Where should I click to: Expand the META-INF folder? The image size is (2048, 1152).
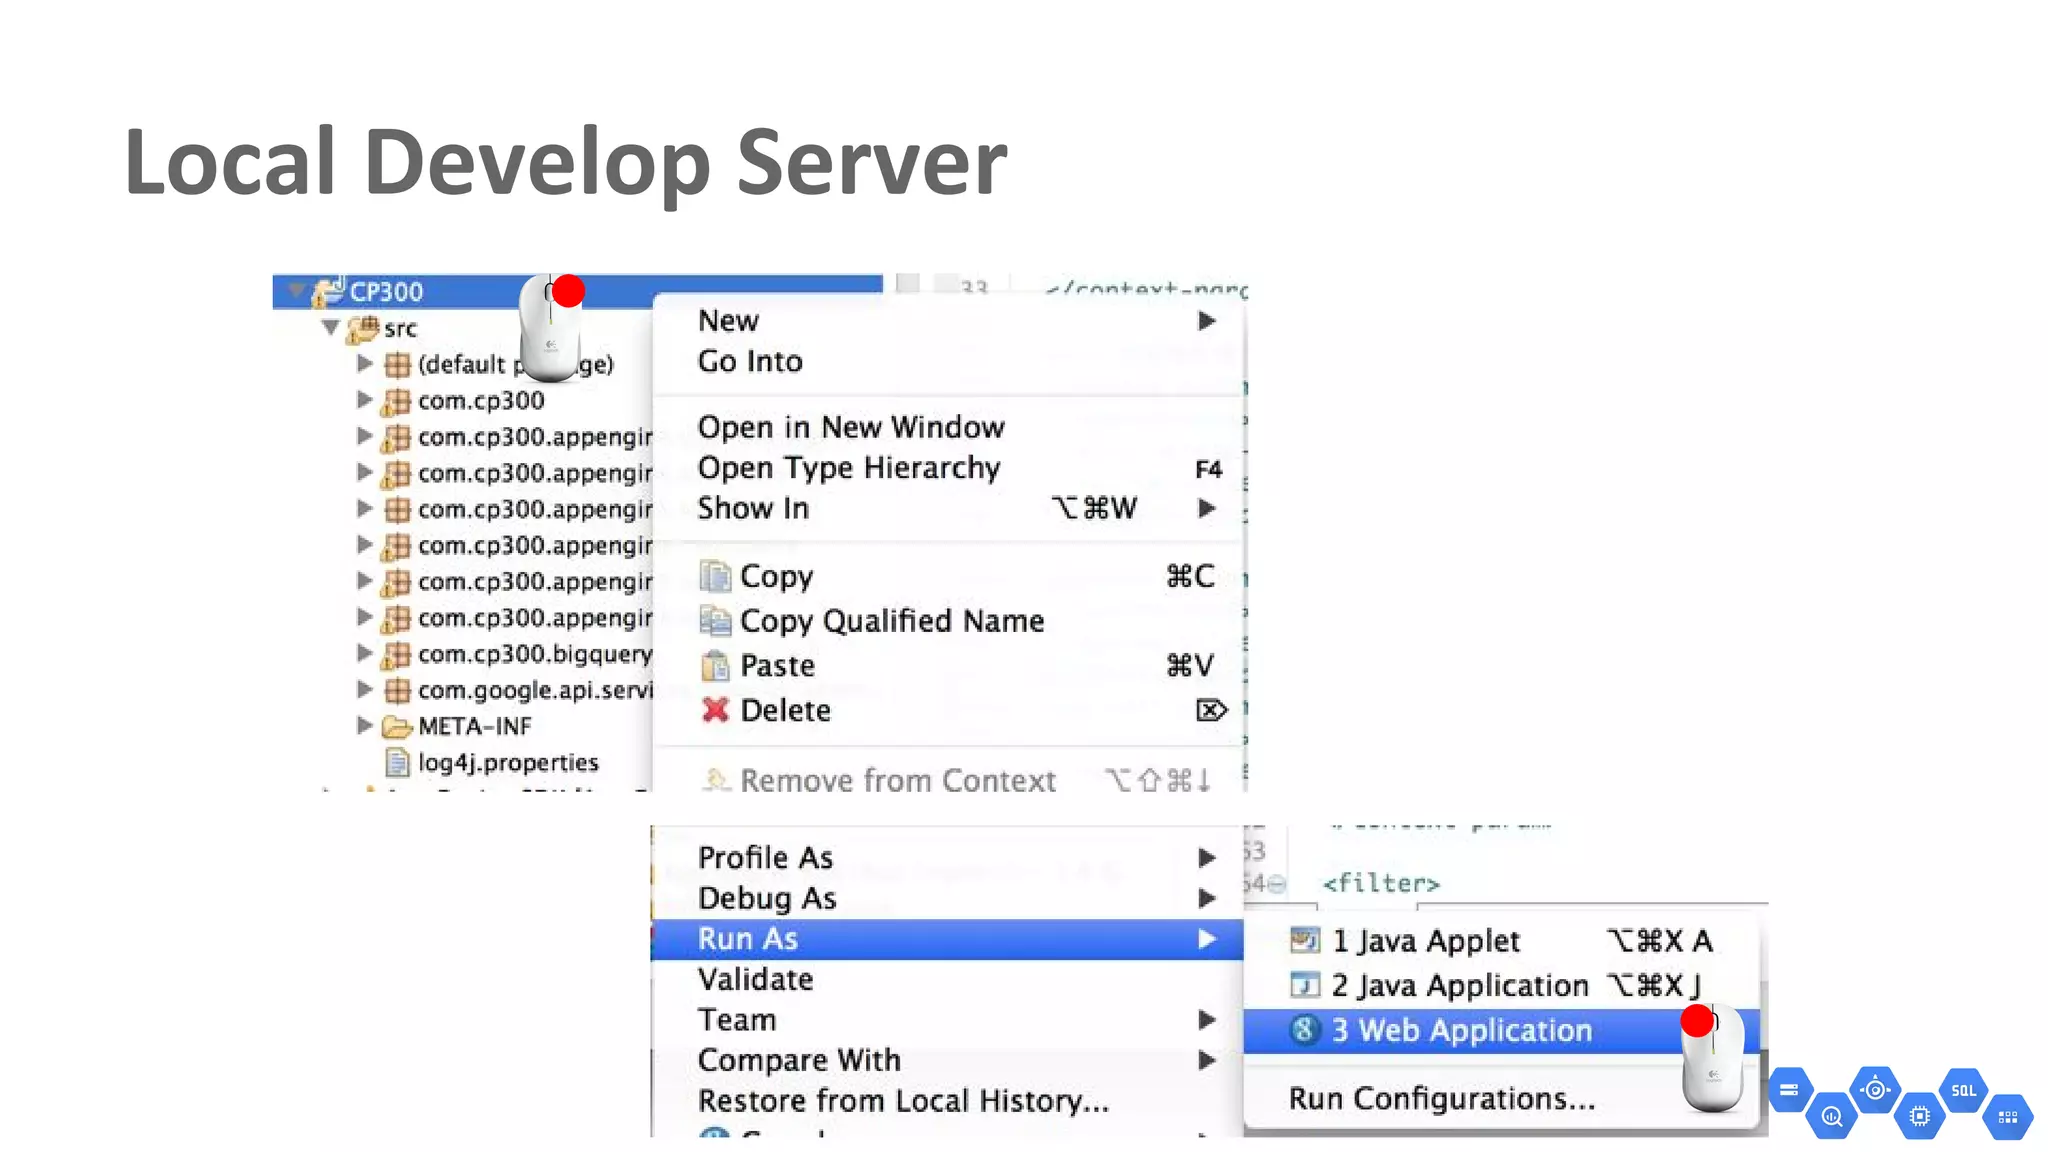pos(364,726)
